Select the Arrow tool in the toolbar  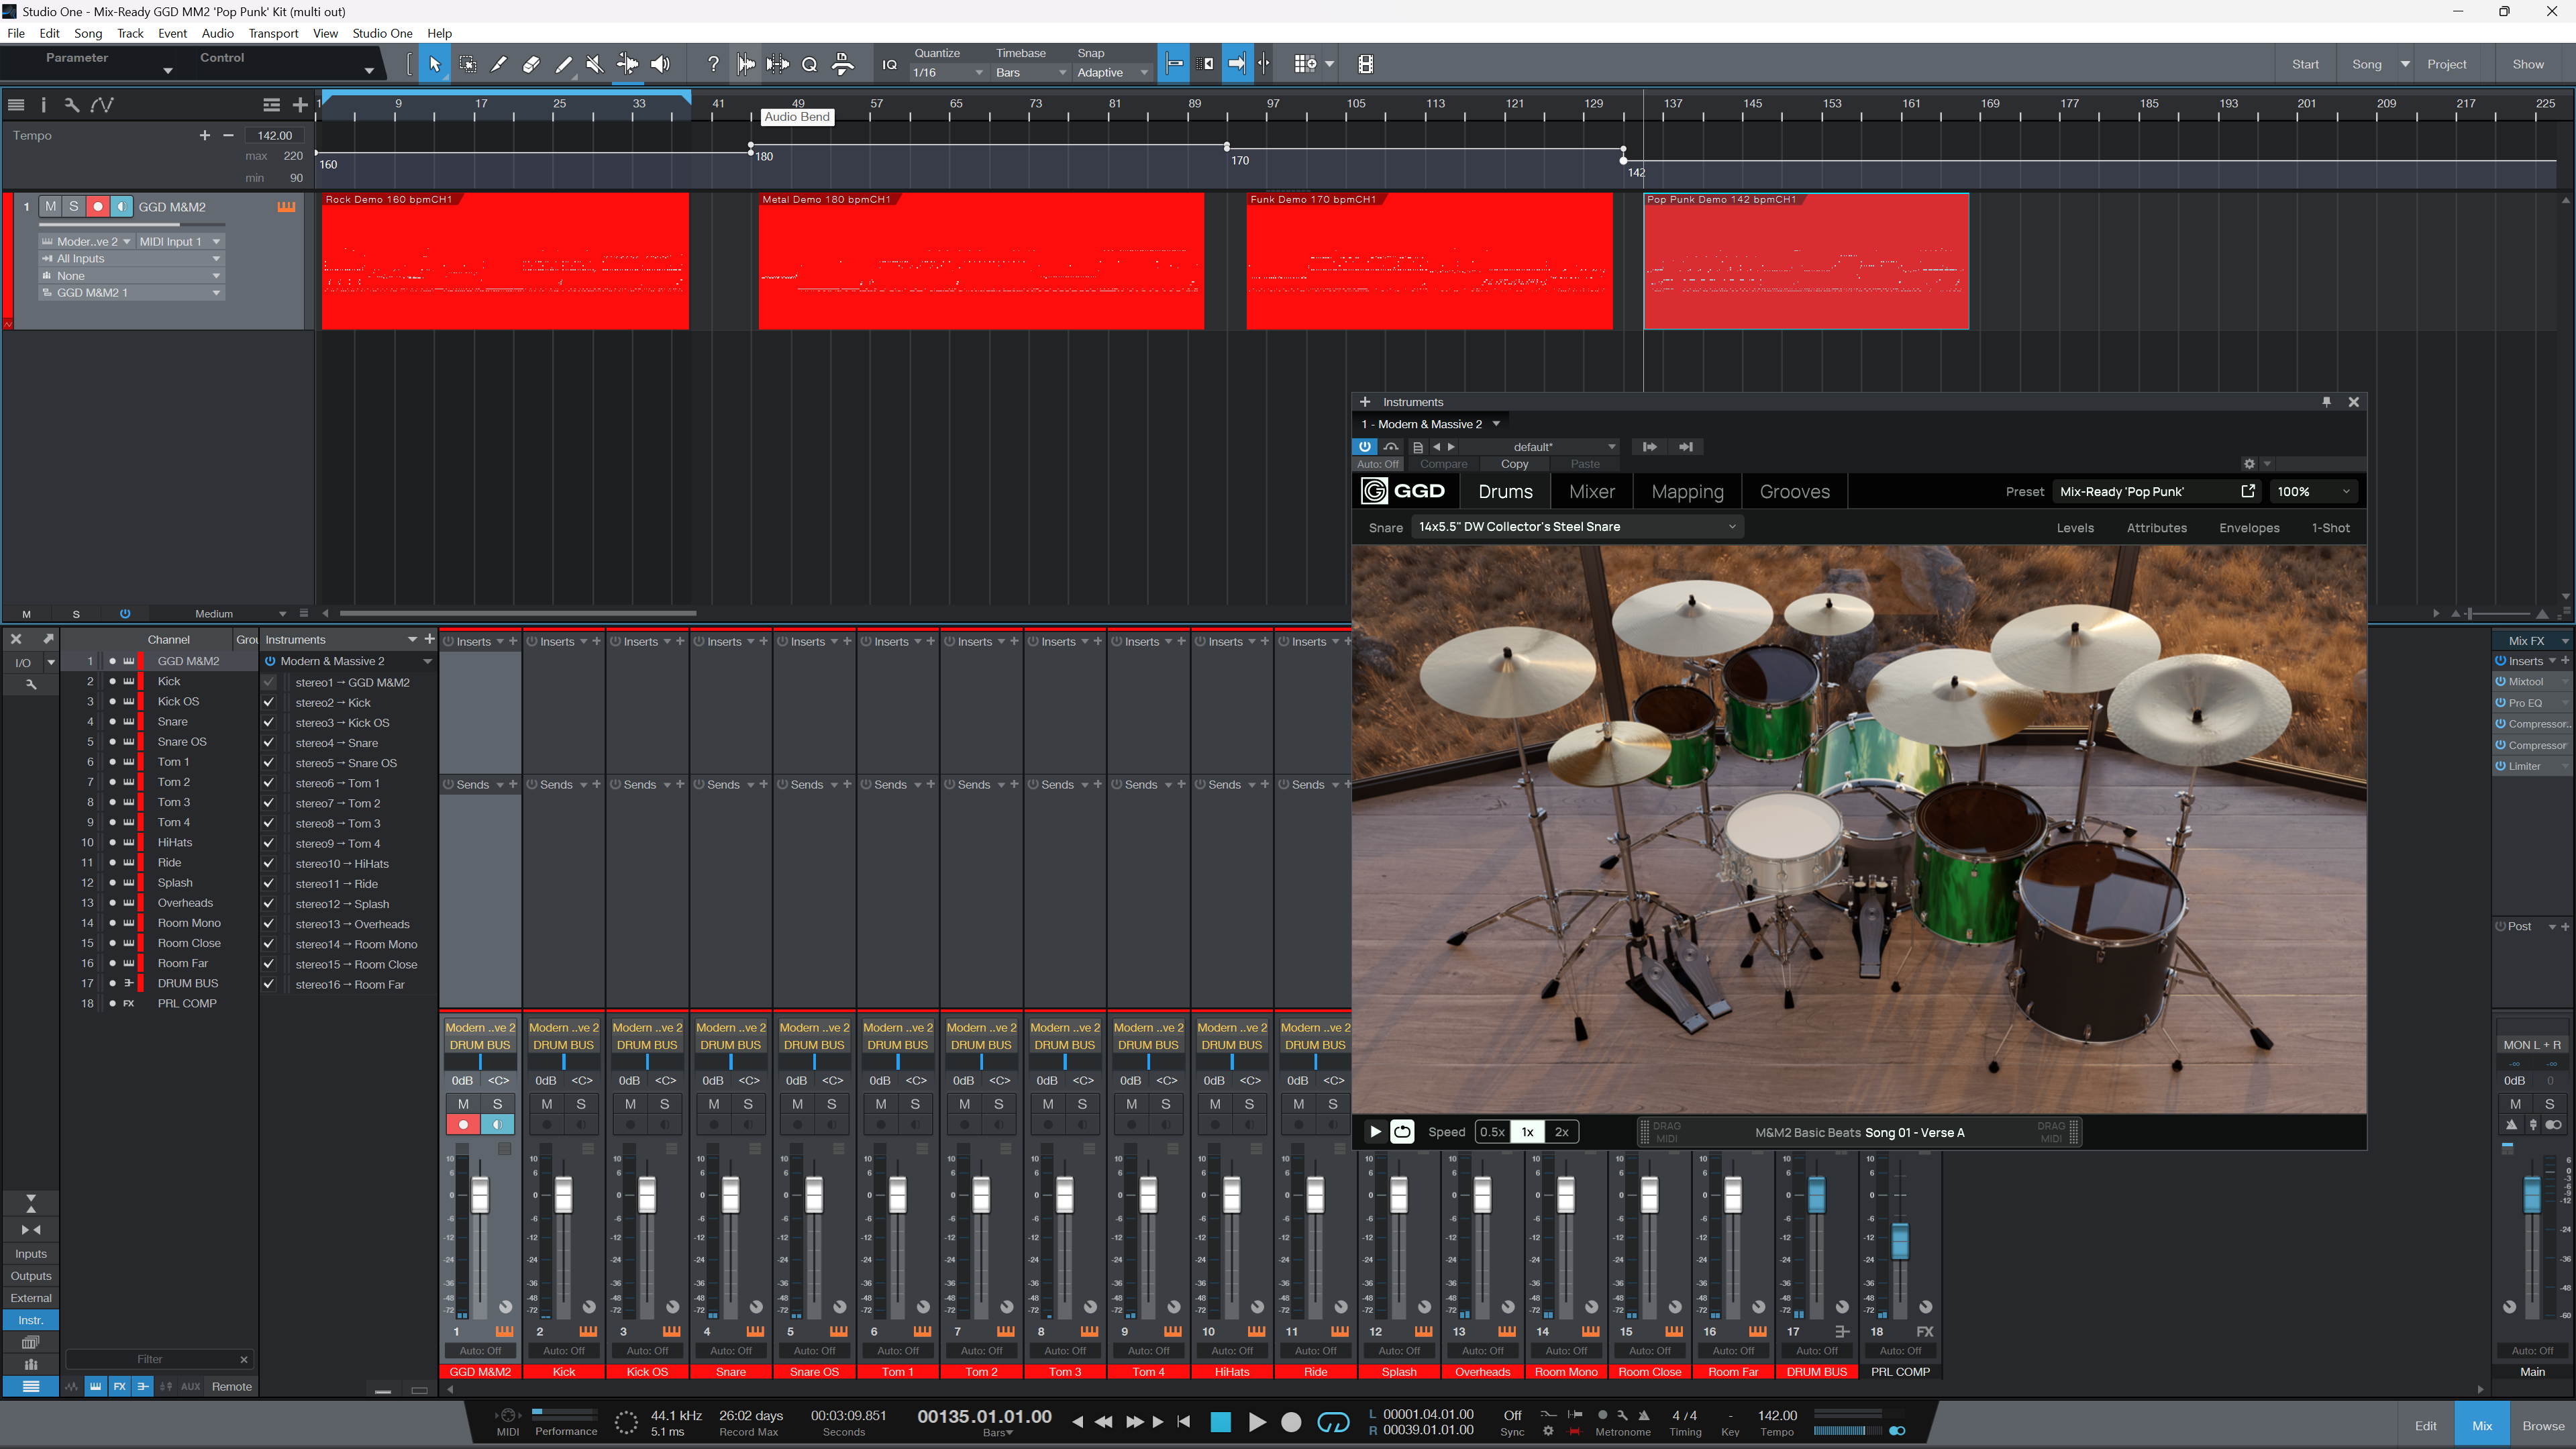[434, 64]
